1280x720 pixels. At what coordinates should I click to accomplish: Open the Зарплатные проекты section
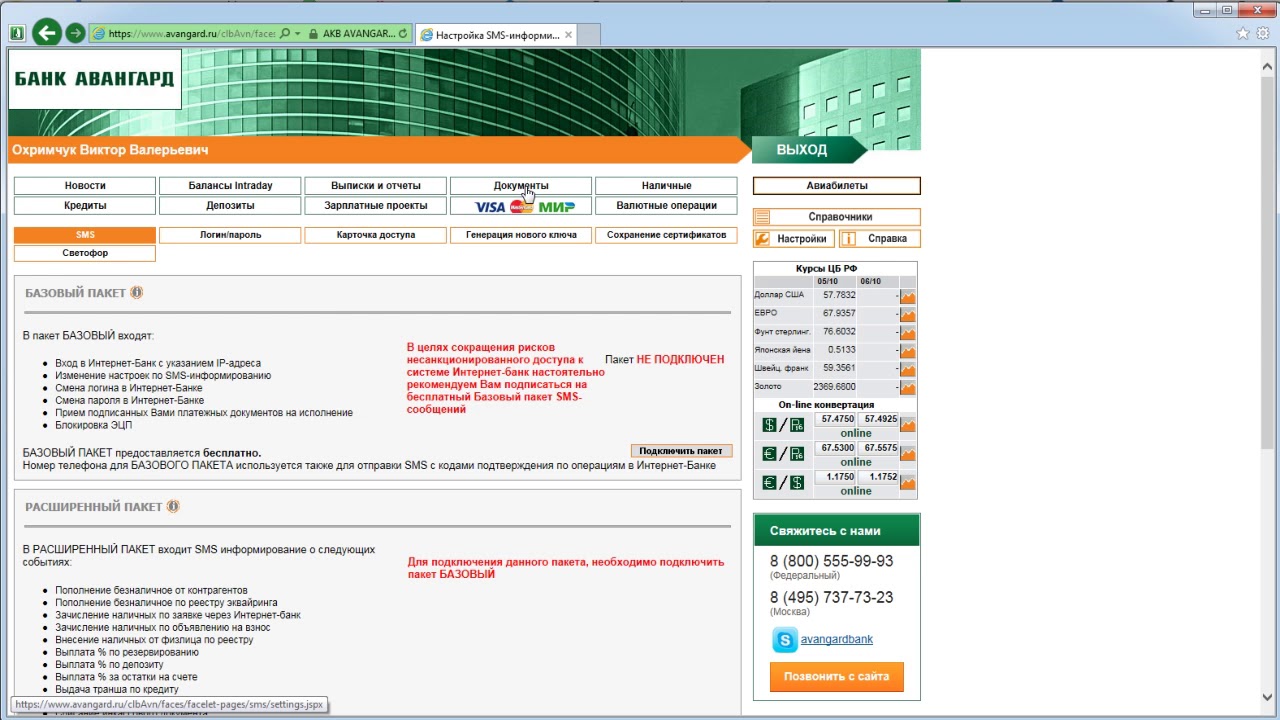tap(376, 206)
